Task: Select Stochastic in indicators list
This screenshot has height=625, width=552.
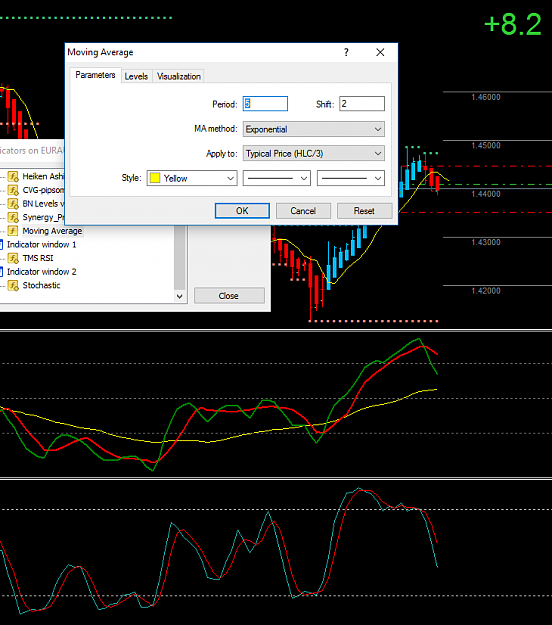Action: (41, 285)
